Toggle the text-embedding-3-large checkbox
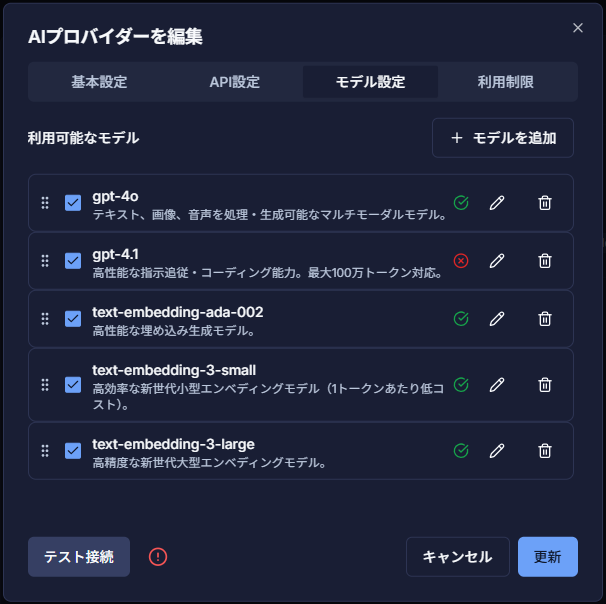The image size is (606, 604). point(73,450)
